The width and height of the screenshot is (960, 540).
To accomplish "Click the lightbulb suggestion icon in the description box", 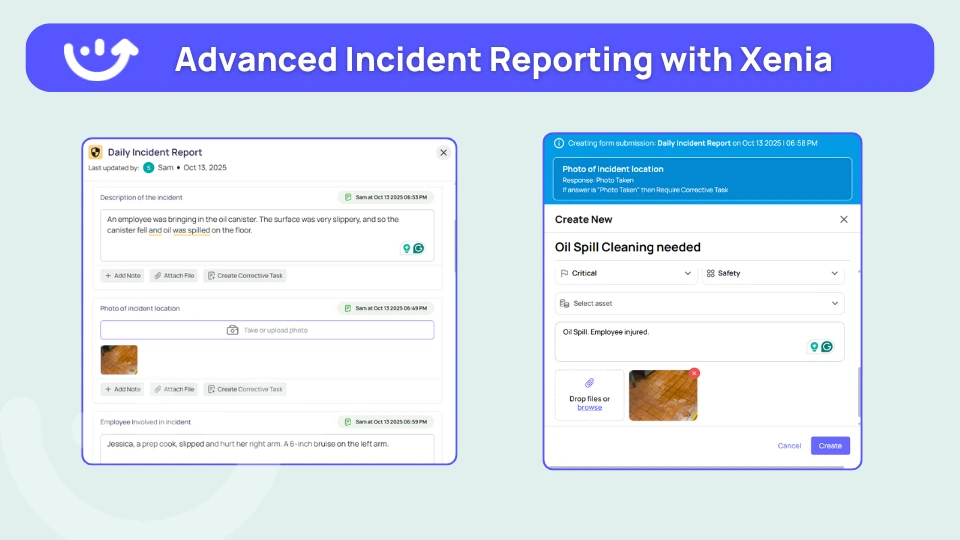I will (x=406, y=248).
